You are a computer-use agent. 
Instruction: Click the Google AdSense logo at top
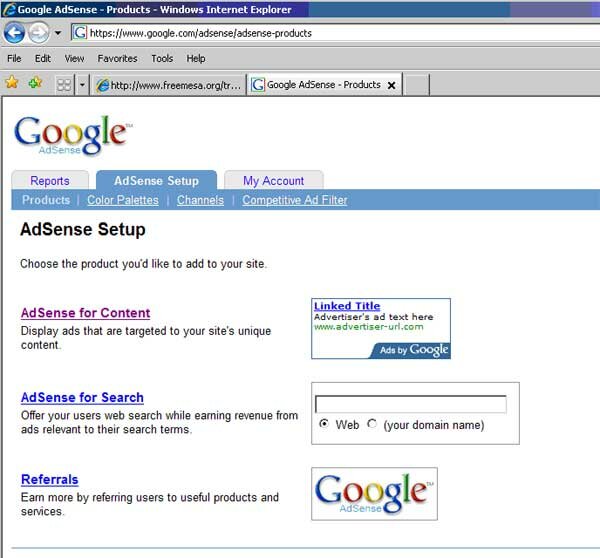(73, 135)
